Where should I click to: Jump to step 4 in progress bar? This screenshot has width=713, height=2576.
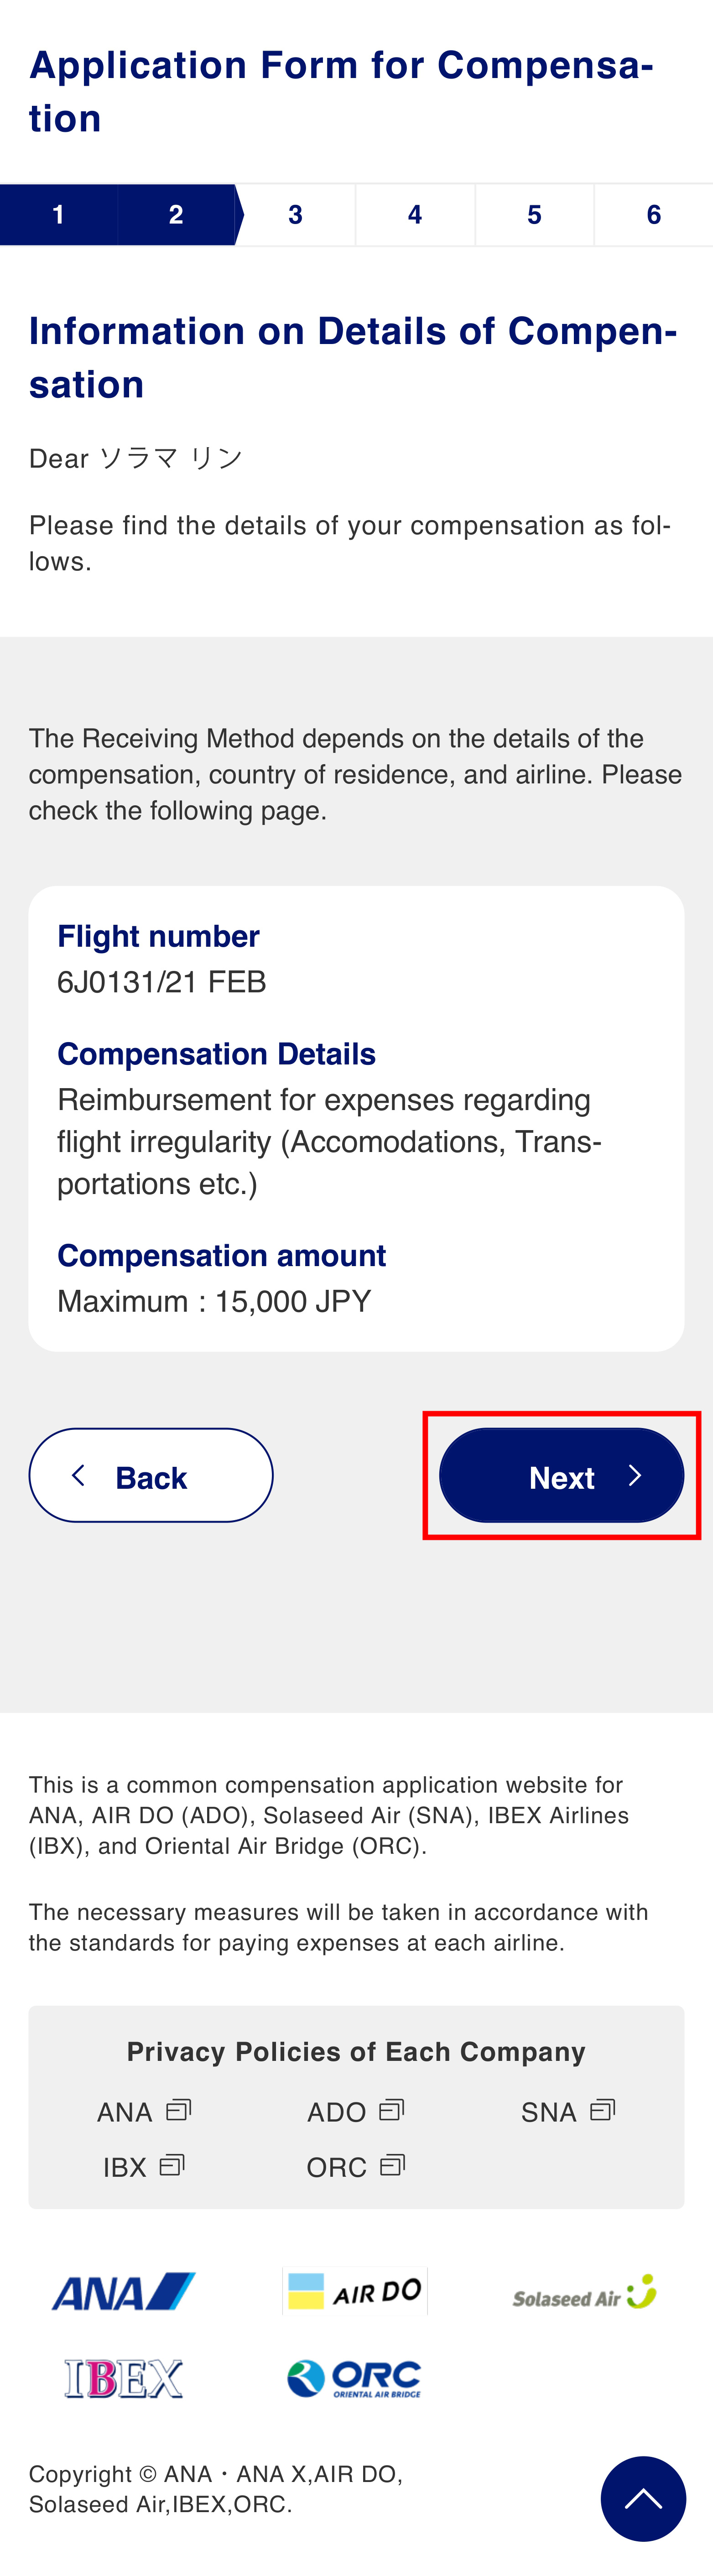(415, 215)
